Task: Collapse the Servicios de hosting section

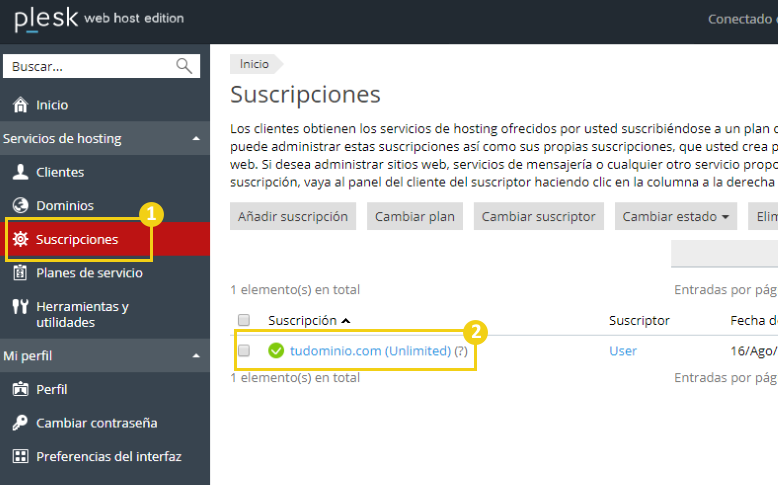Action: click(196, 139)
